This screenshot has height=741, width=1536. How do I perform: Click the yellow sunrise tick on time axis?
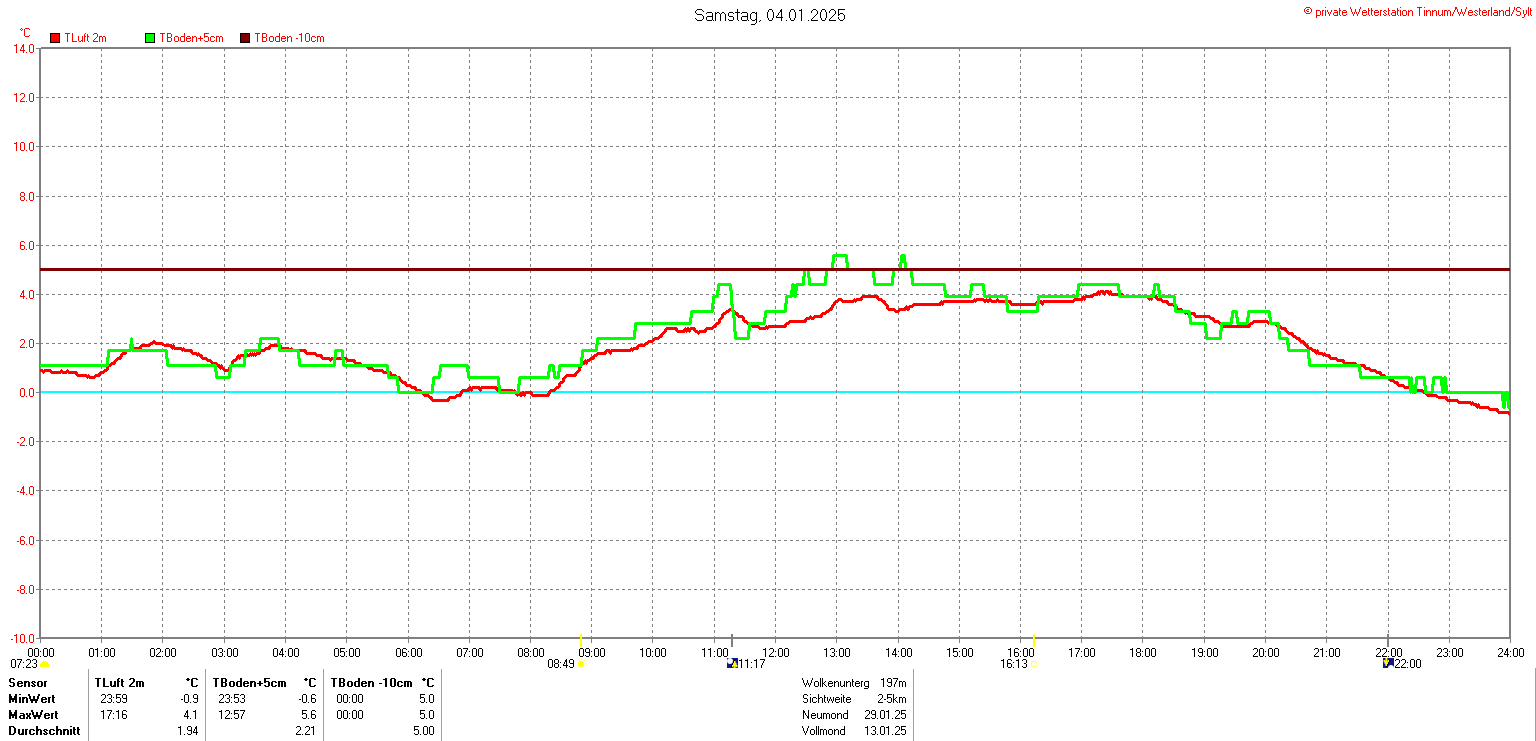click(580, 640)
